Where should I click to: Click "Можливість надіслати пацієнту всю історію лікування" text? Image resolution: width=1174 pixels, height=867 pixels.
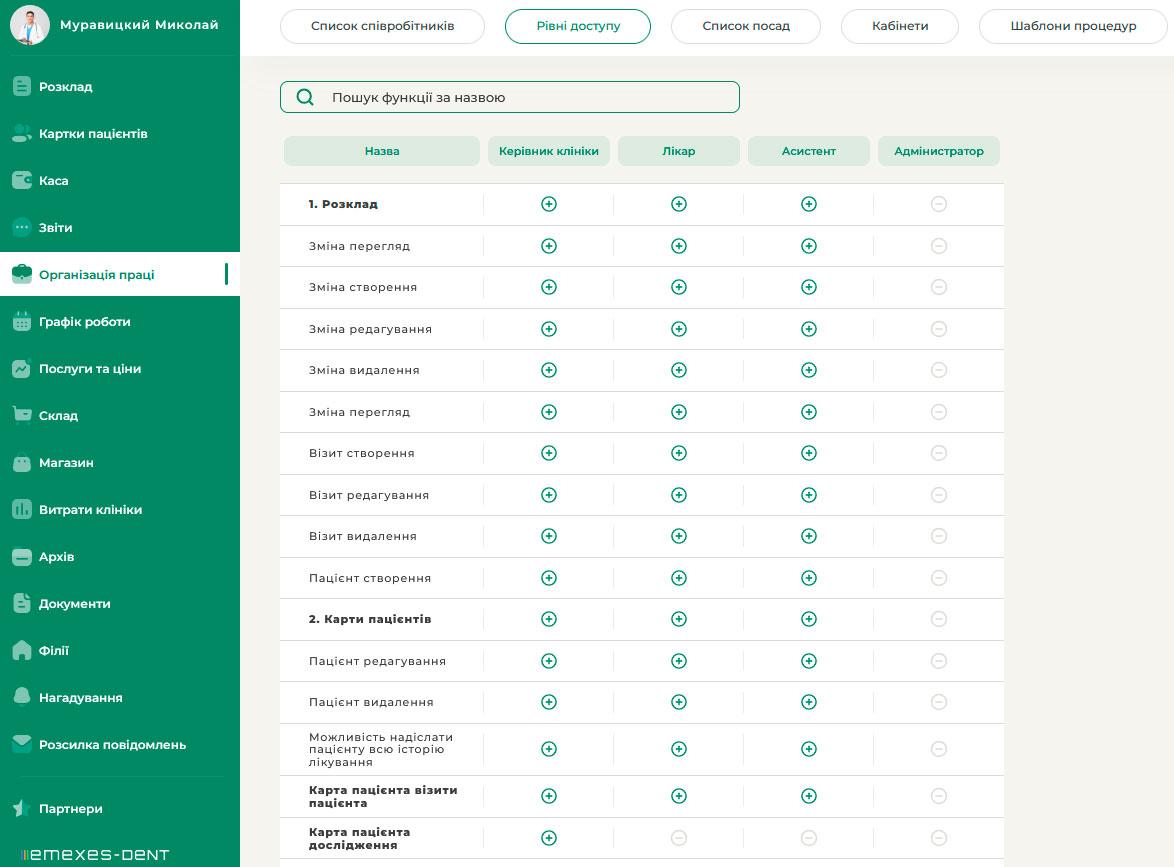click(381, 749)
